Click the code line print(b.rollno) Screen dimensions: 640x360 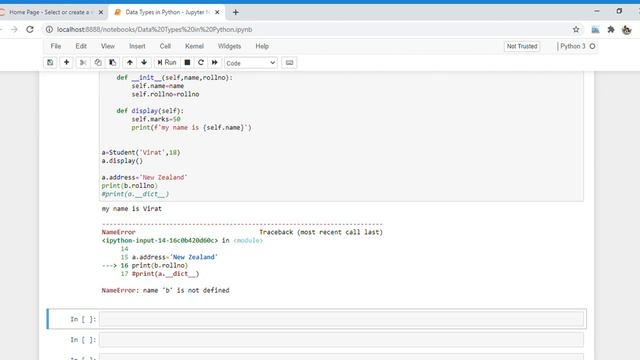(x=129, y=186)
